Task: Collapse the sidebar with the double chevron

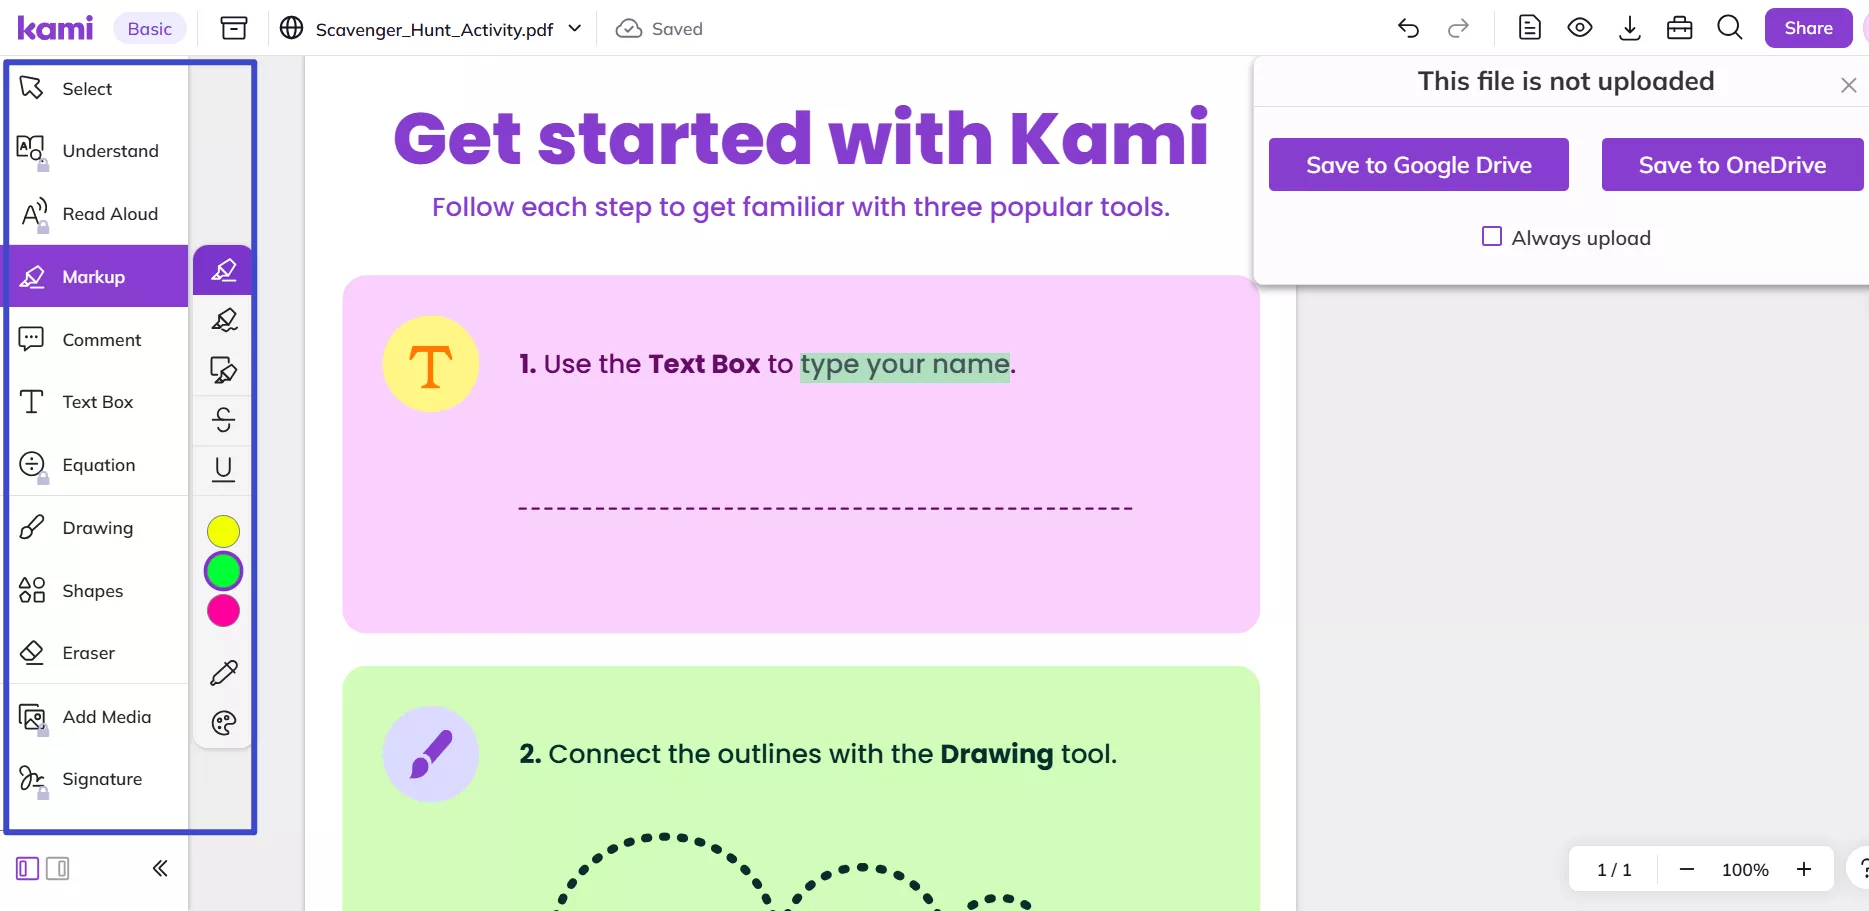Action: 159,868
